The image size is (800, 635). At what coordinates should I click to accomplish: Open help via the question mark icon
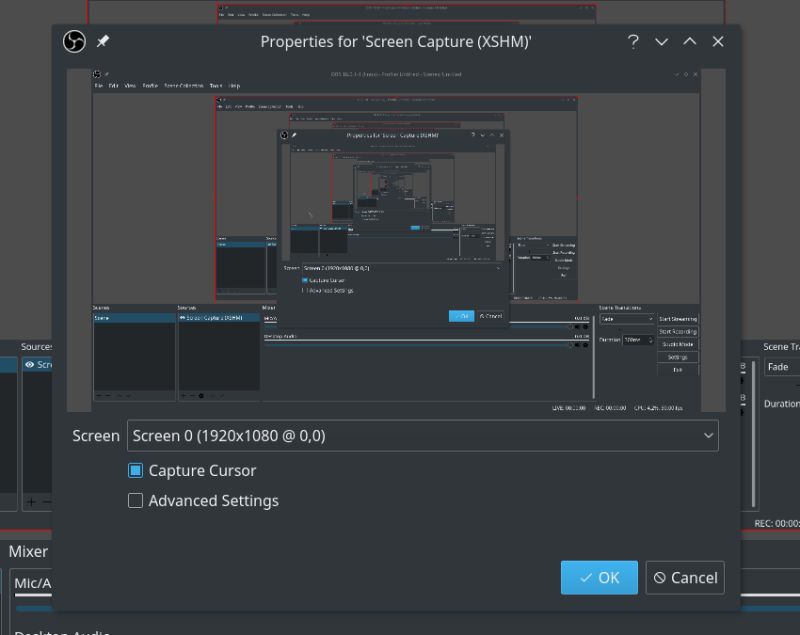click(633, 42)
